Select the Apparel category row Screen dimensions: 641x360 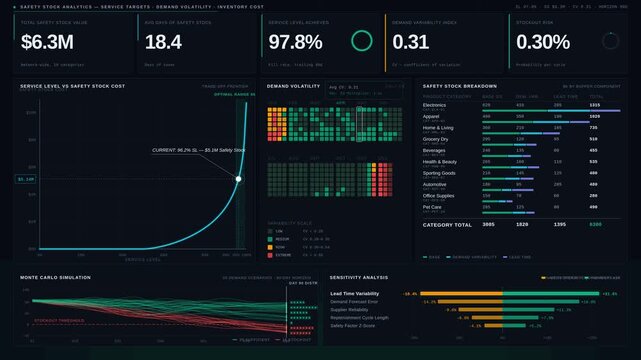[x=522, y=119]
